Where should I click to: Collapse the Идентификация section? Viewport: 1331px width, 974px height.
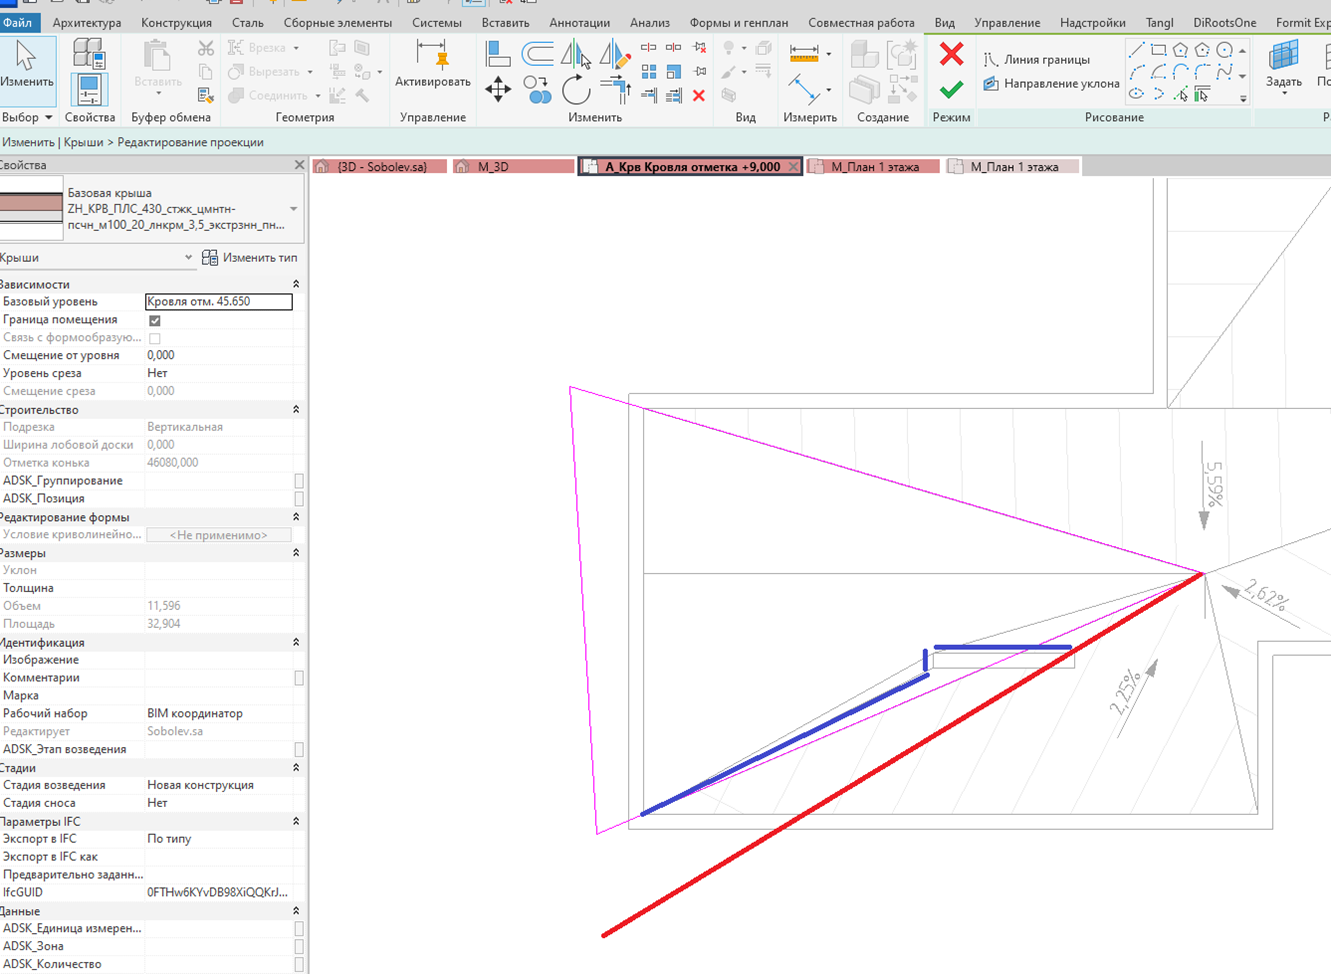point(295,643)
